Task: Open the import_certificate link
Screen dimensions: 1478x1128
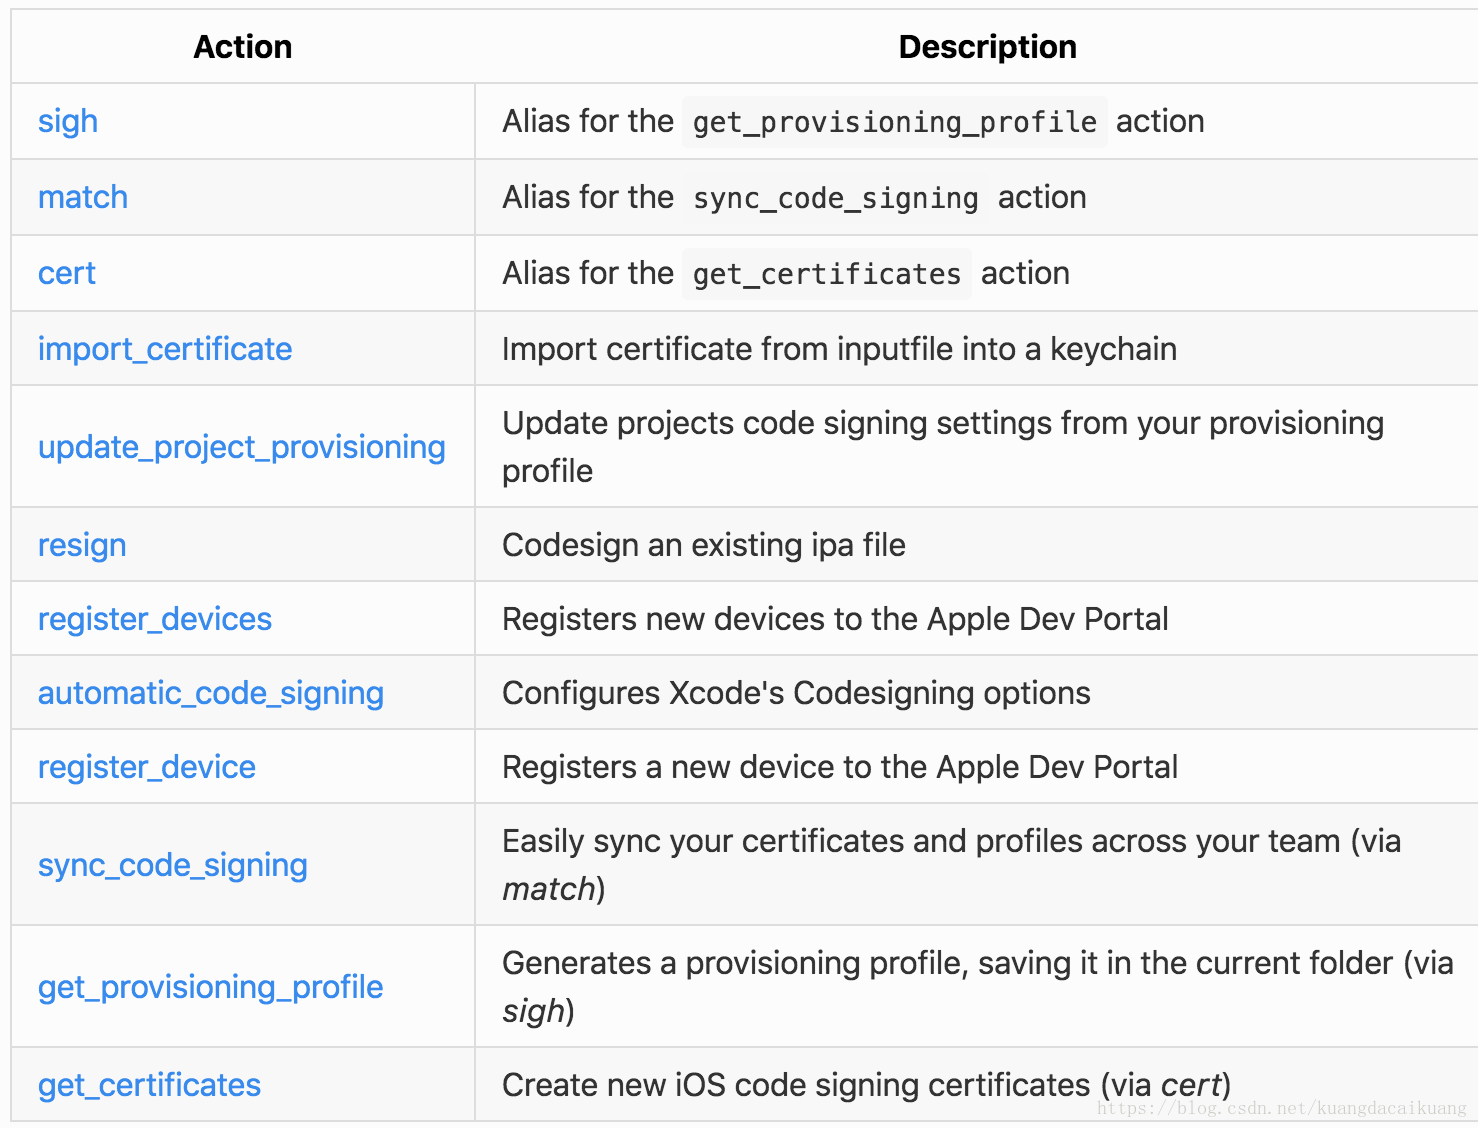Action: (x=165, y=349)
